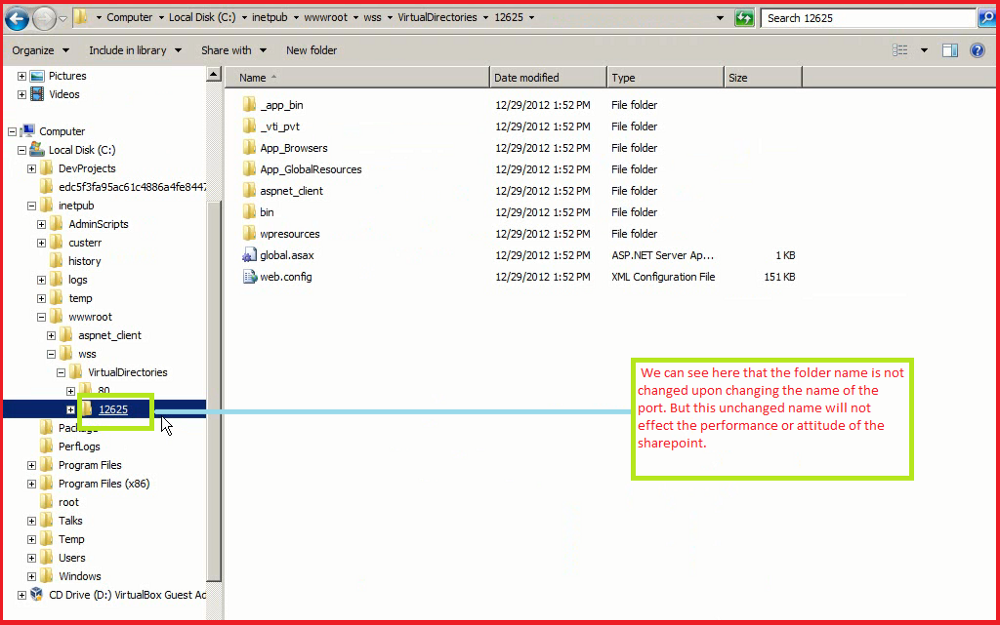
Task: Toggle the preview pane
Action: (x=948, y=50)
